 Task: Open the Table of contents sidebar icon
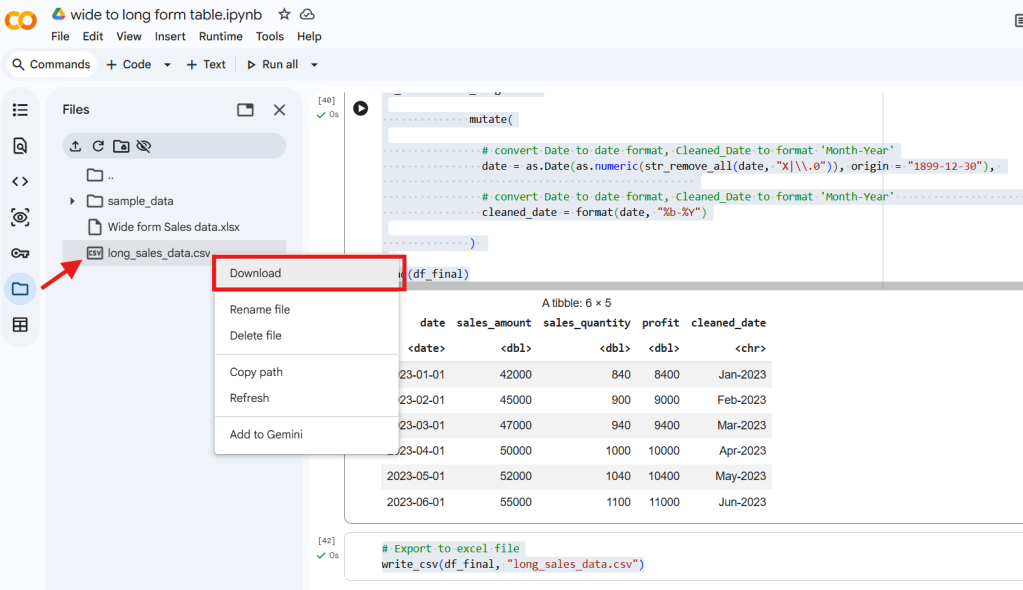pos(20,110)
